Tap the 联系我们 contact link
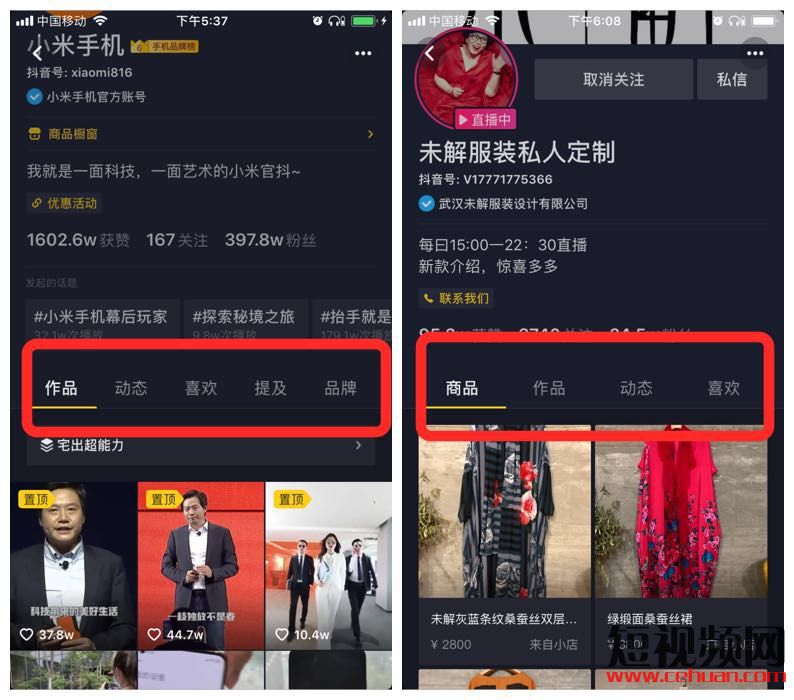Viewport: 794px width, 700px height. coord(456,298)
